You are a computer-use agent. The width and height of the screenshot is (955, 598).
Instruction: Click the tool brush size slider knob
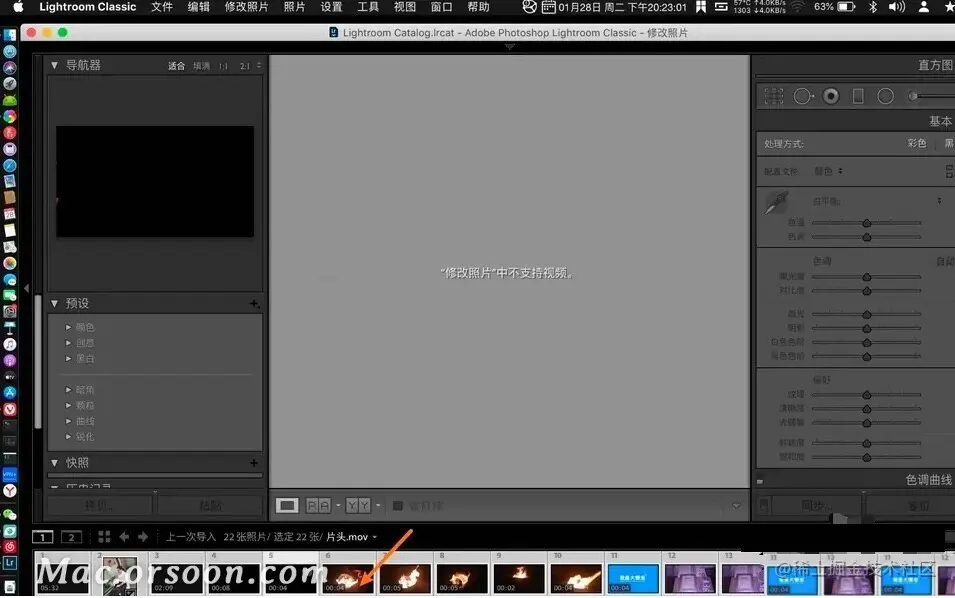click(912, 96)
